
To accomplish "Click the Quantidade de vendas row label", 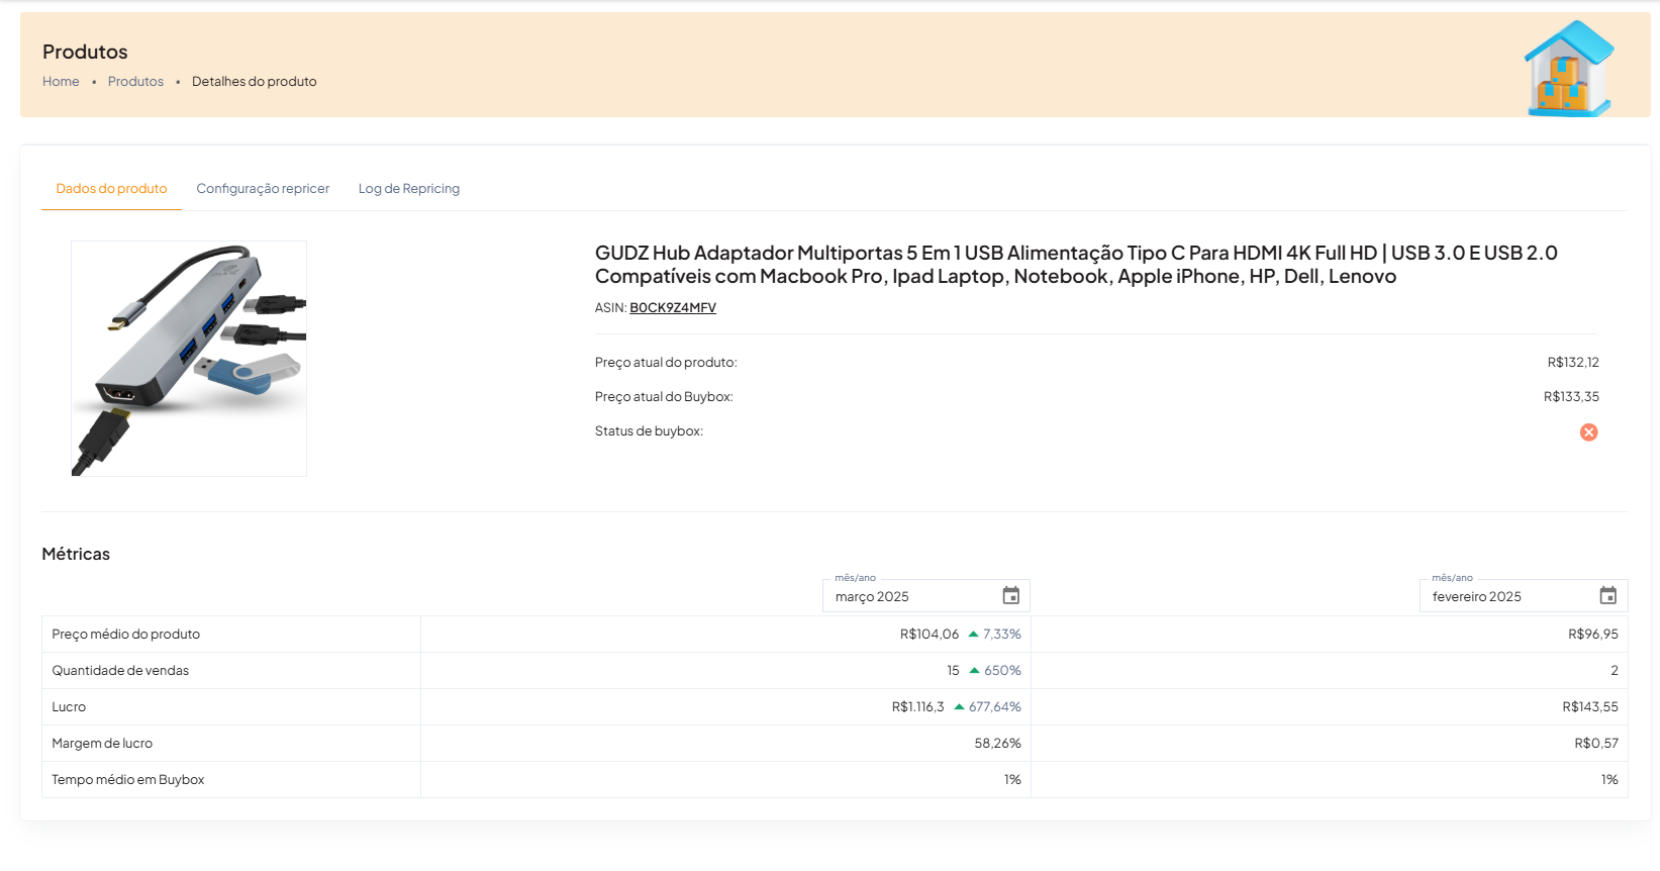I will point(120,670).
